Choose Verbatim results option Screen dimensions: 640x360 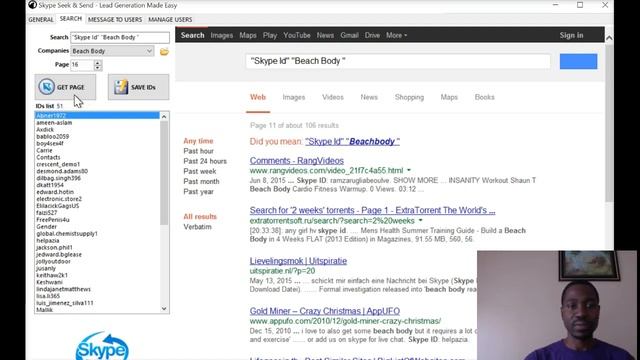(x=198, y=227)
